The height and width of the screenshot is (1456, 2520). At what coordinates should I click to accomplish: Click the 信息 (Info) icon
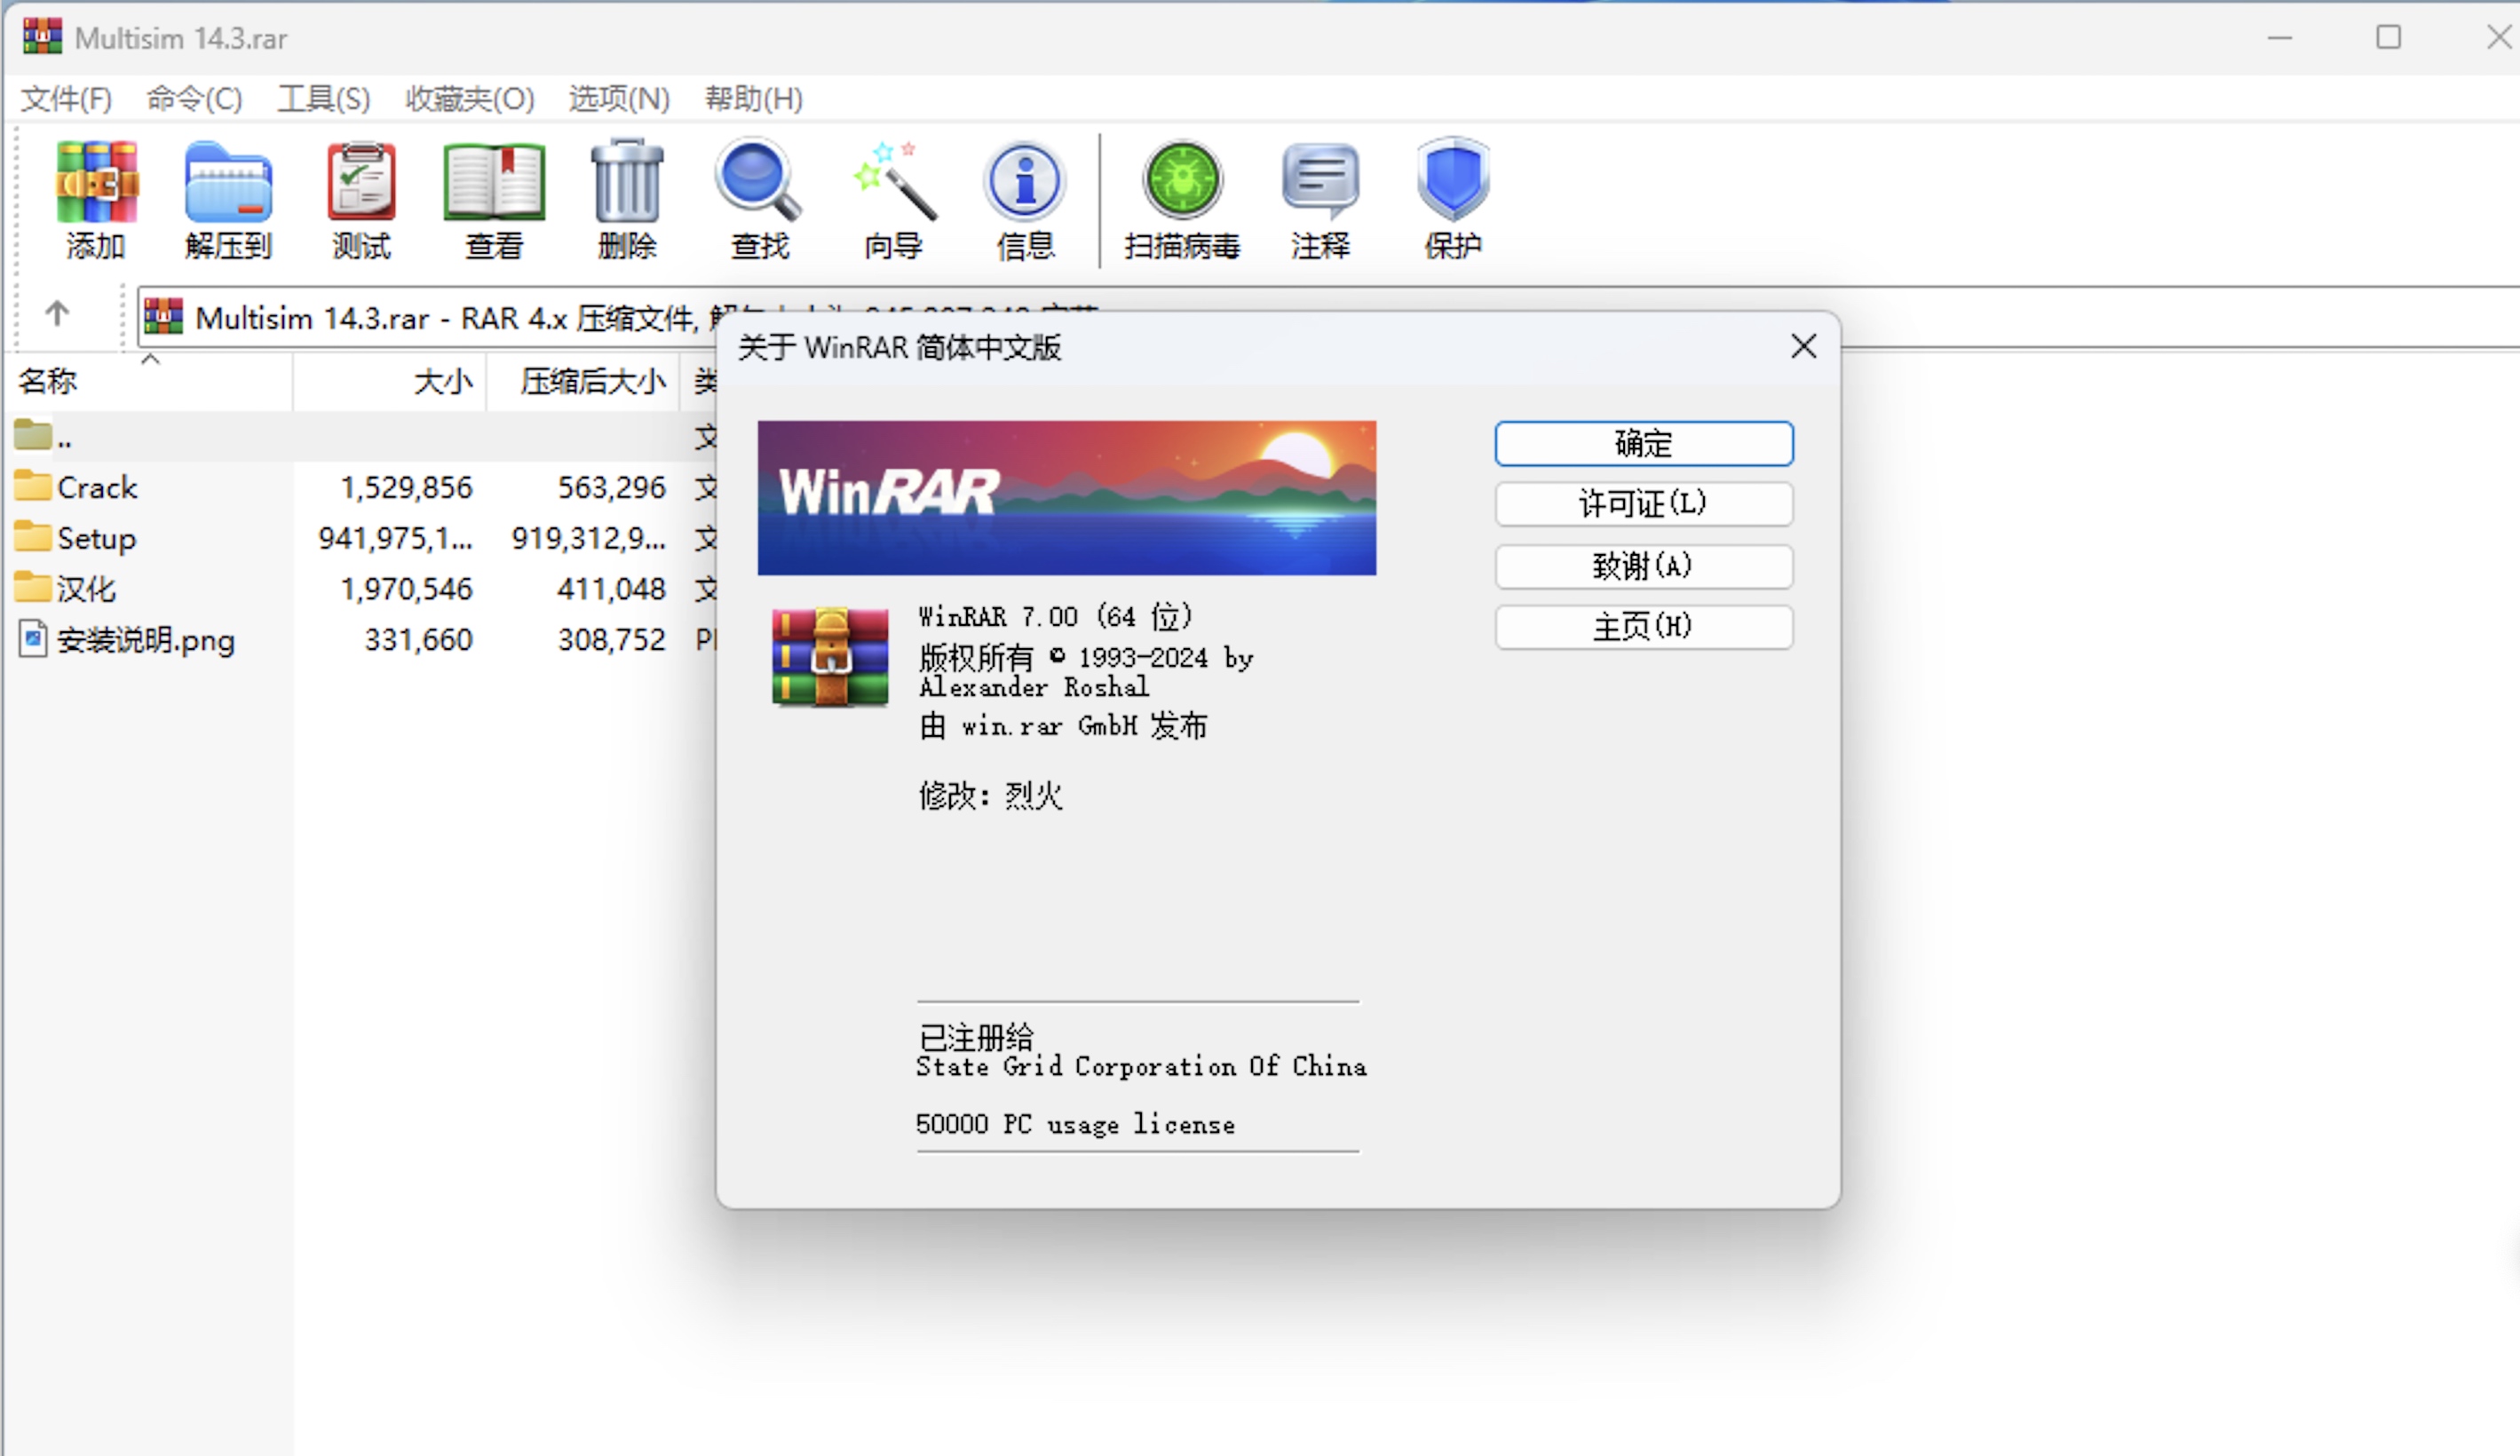(x=1024, y=198)
